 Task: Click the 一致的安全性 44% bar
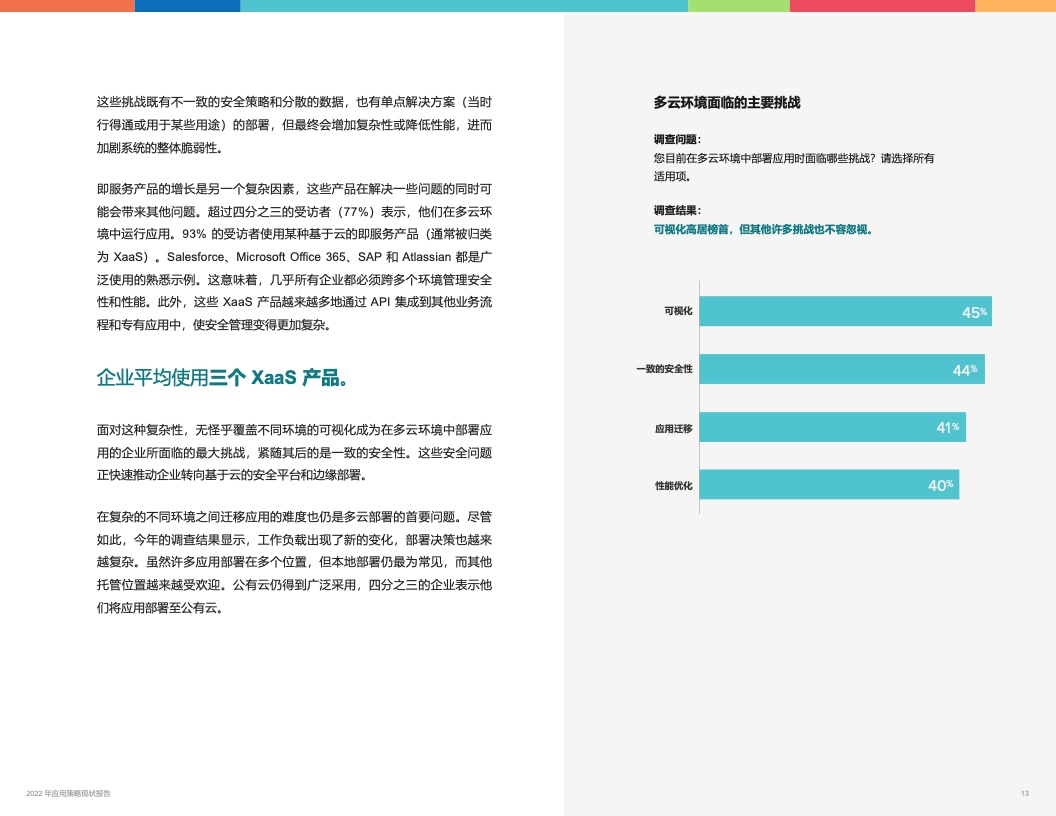pos(841,369)
